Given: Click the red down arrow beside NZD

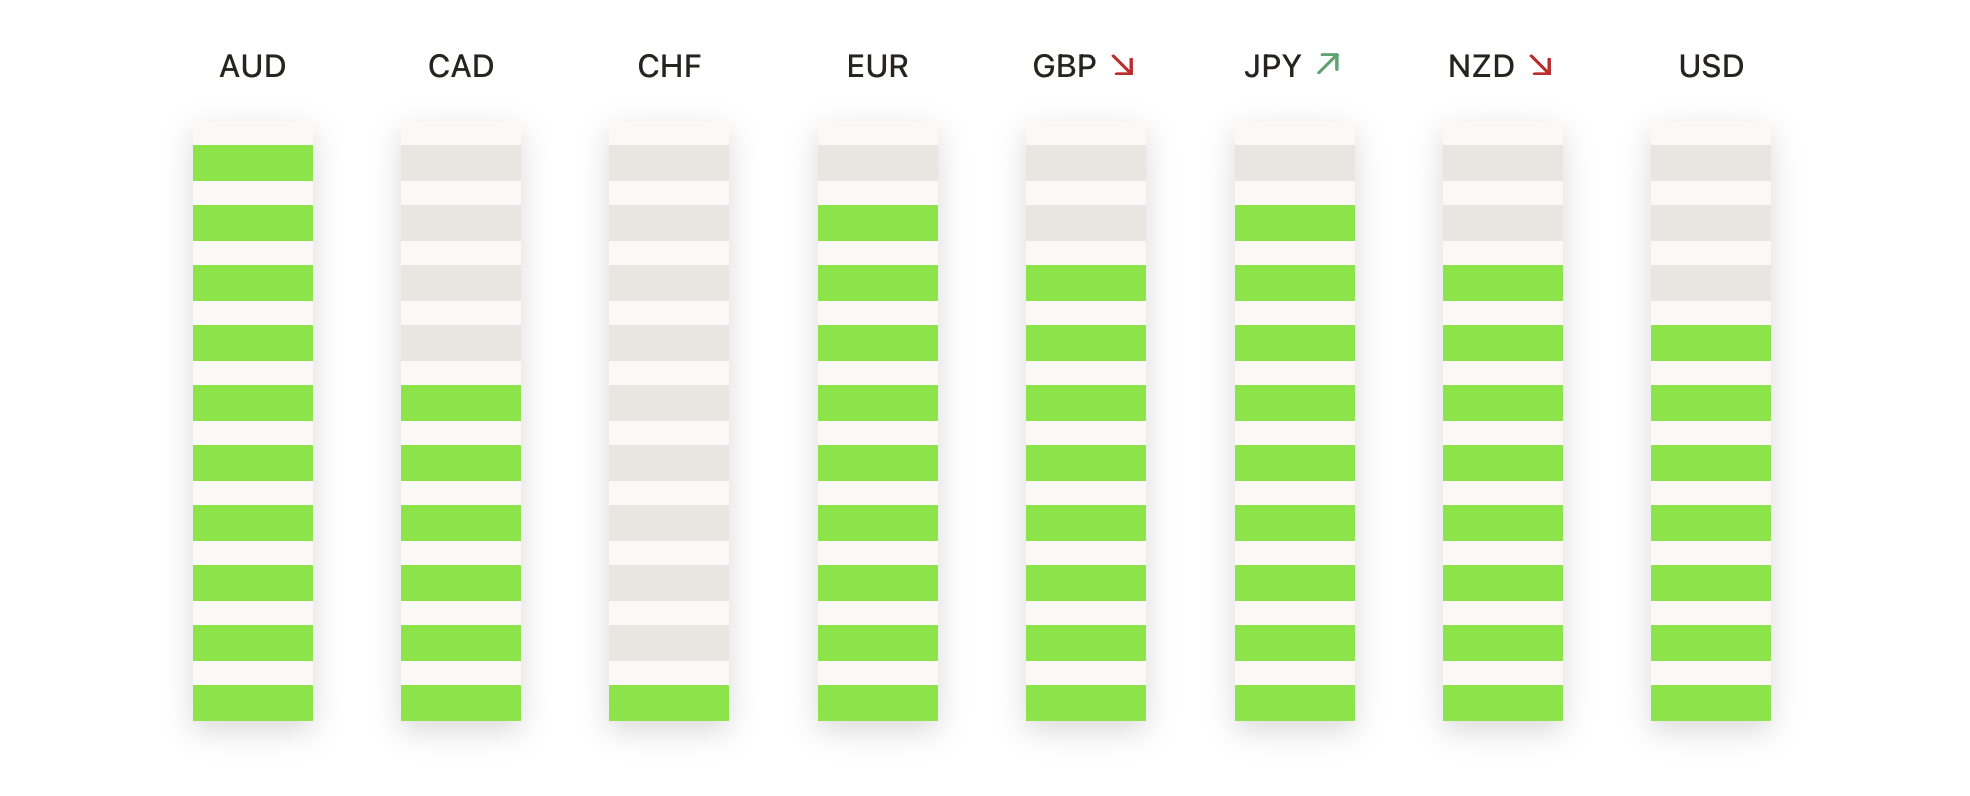Looking at the screenshot, I should pyautogui.click(x=1541, y=66).
